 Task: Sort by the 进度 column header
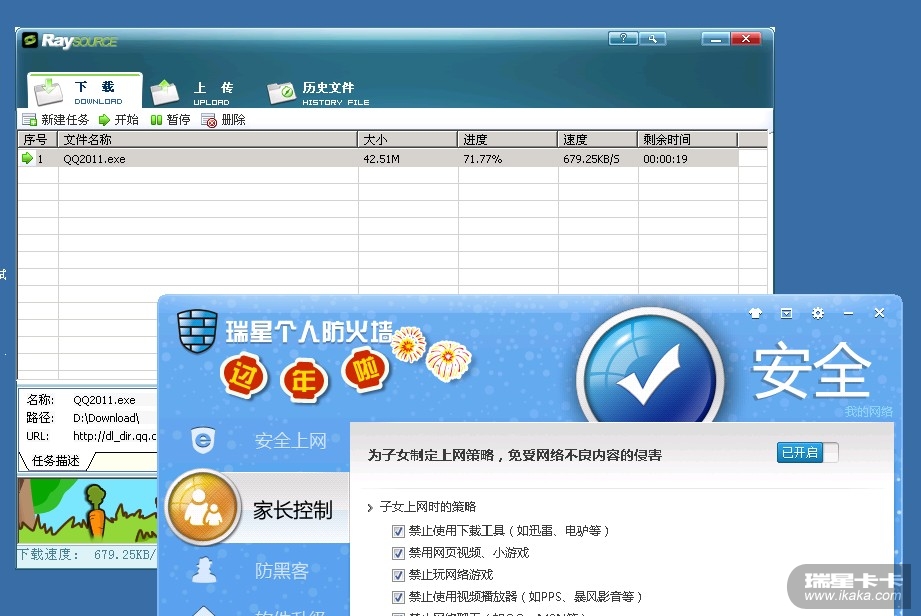point(507,140)
